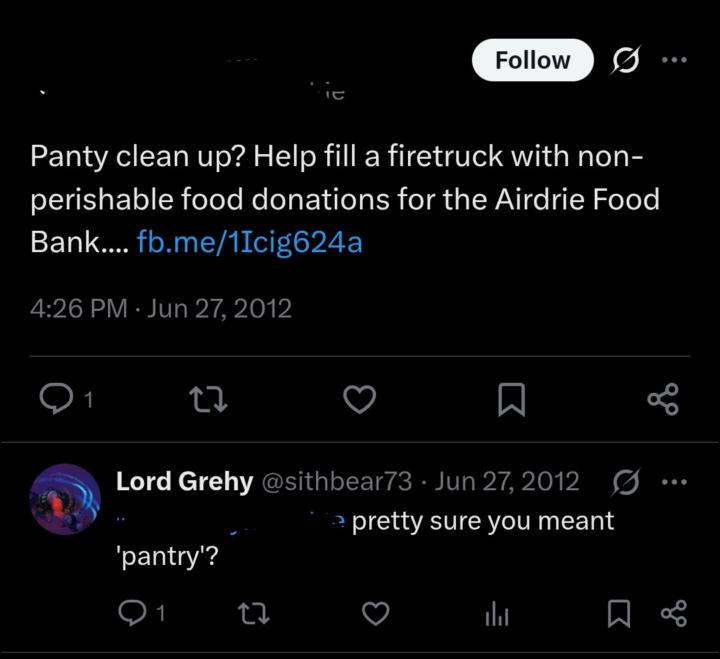This screenshot has width=720, height=659.
Task: Open Lord Grehy display name profile
Action: pyautogui.click(x=184, y=481)
